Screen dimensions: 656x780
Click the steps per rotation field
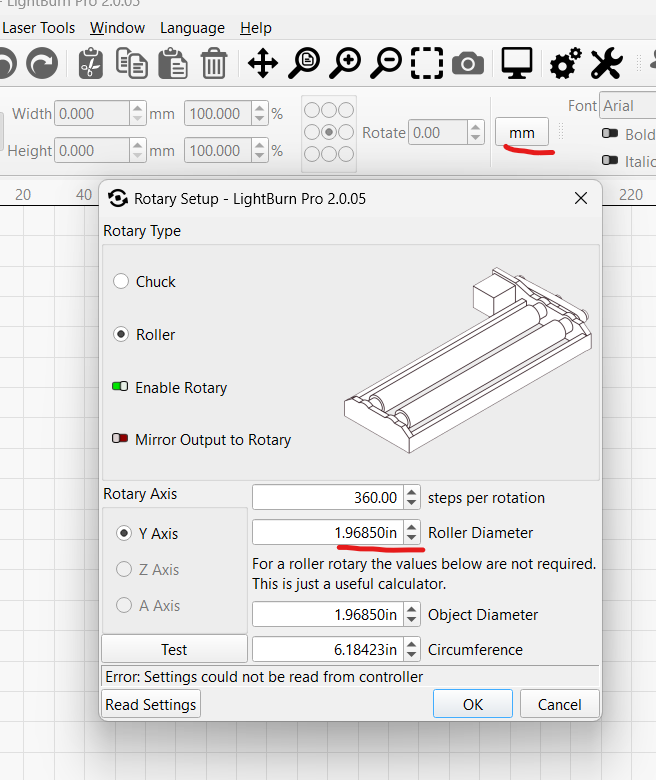(326, 497)
